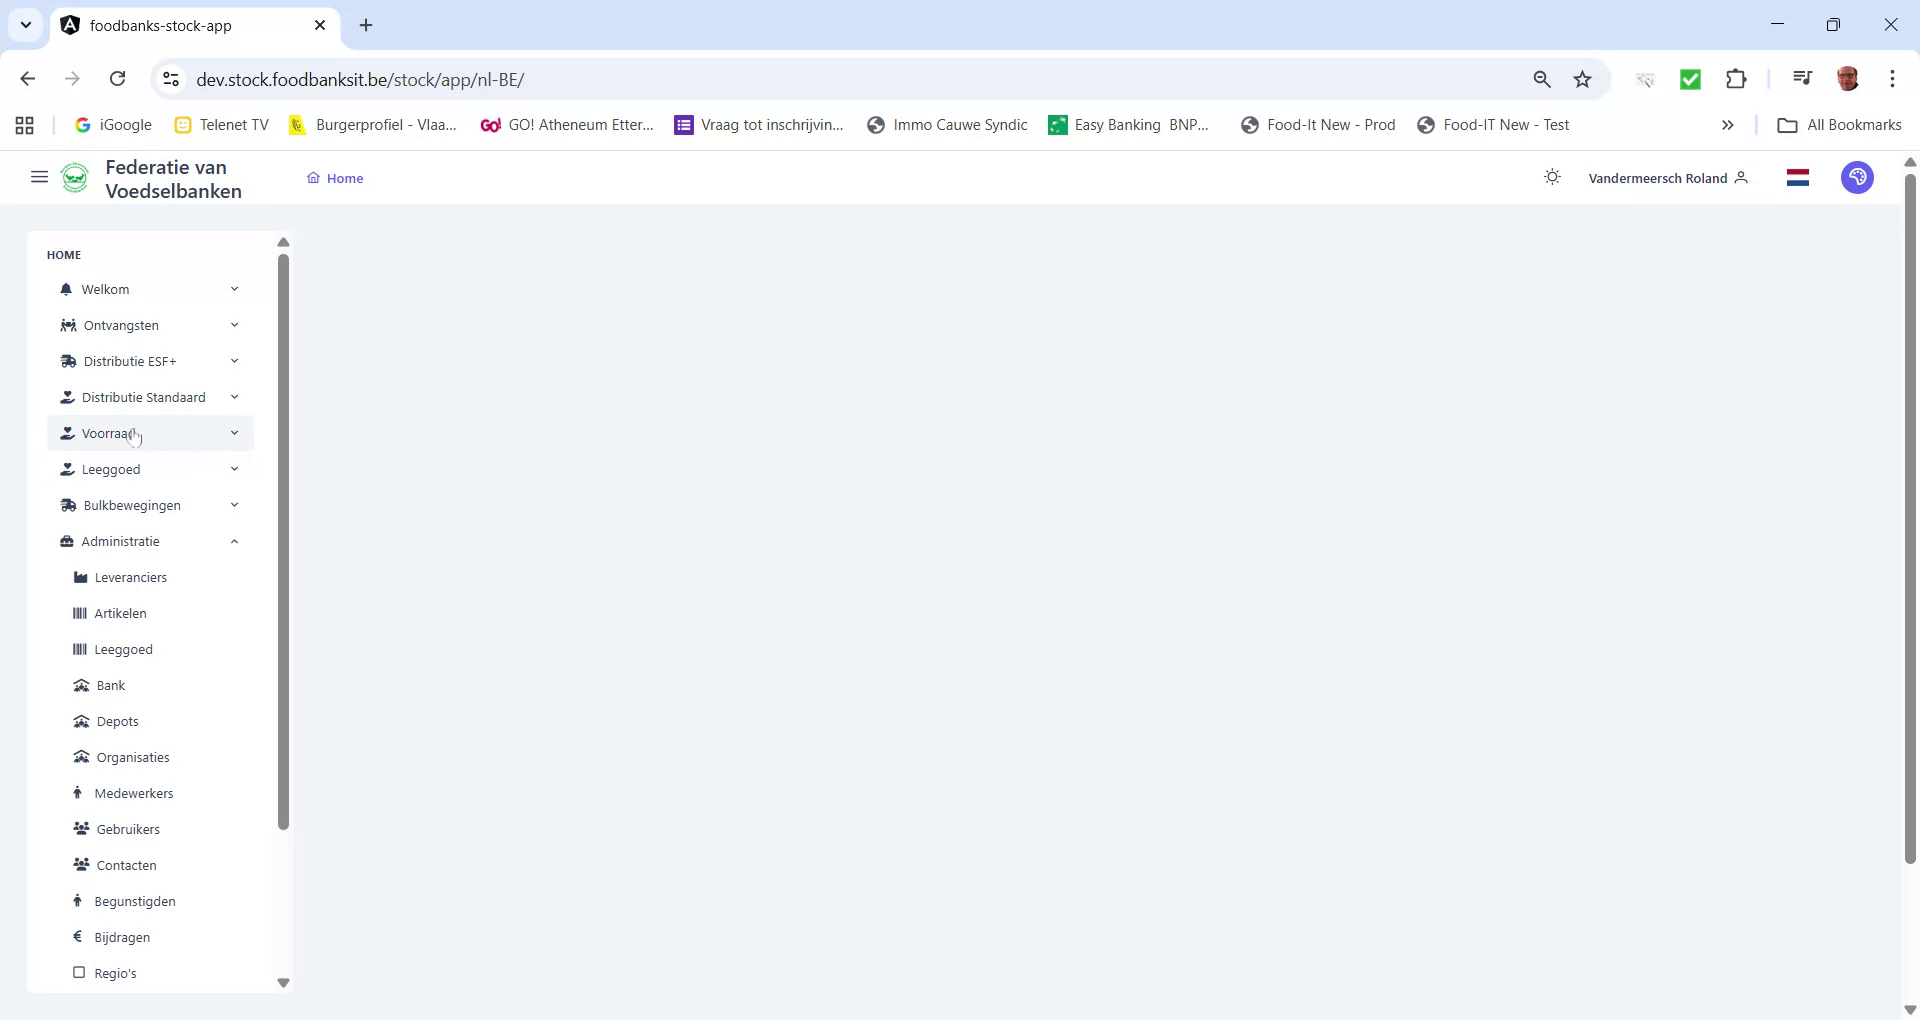
Task: Click the Home link
Action: pos(344,177)
